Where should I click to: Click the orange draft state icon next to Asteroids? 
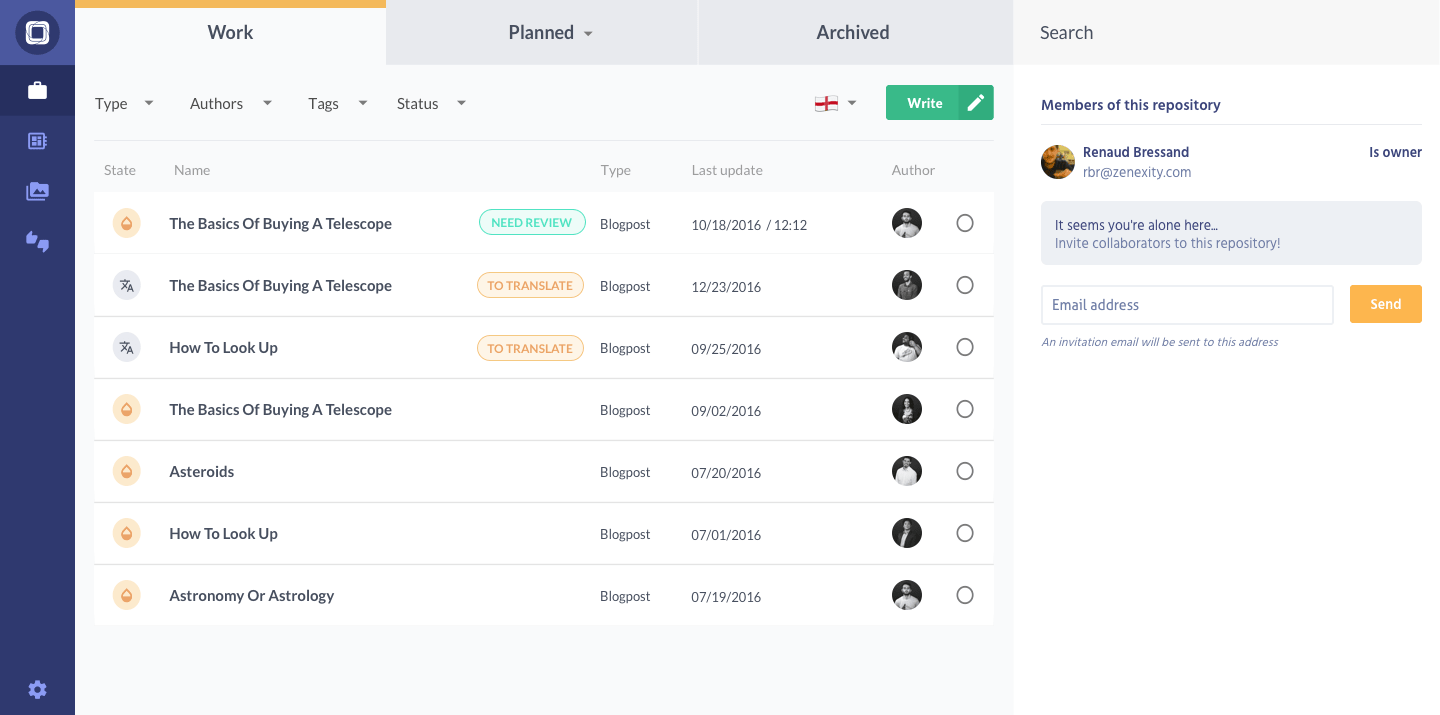click(127, 471)
